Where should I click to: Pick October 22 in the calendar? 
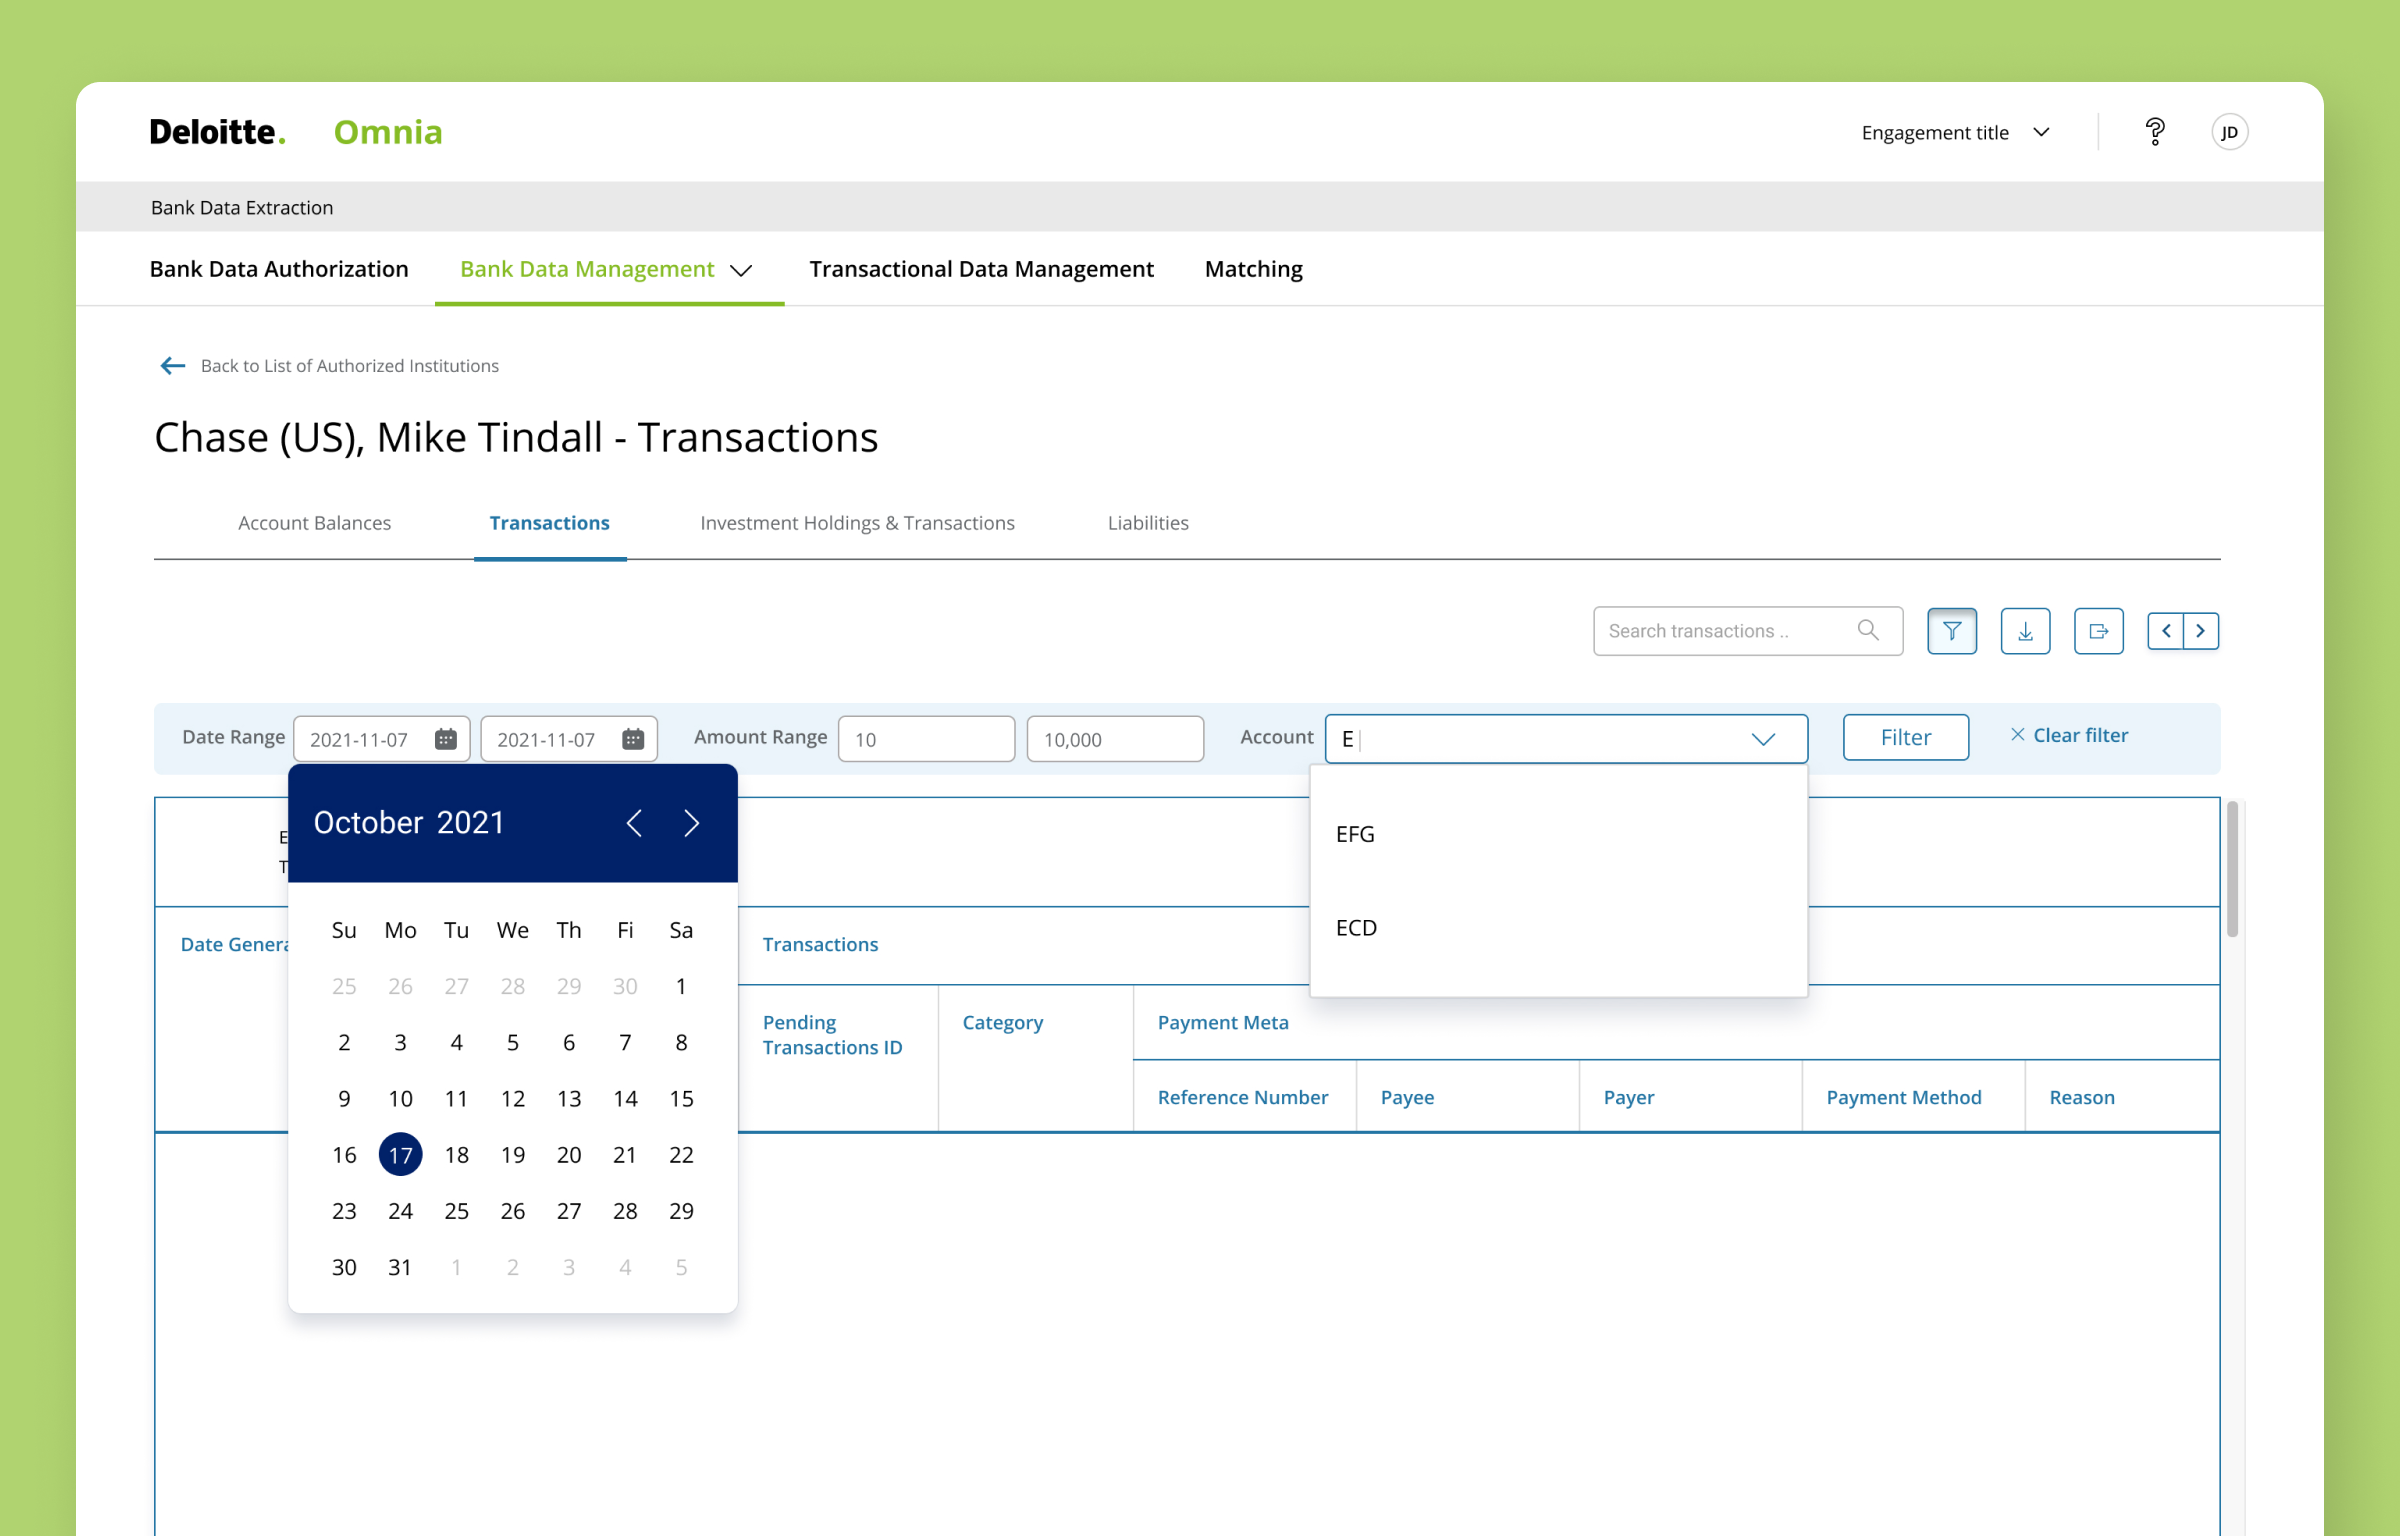(x=681, y=1155)
